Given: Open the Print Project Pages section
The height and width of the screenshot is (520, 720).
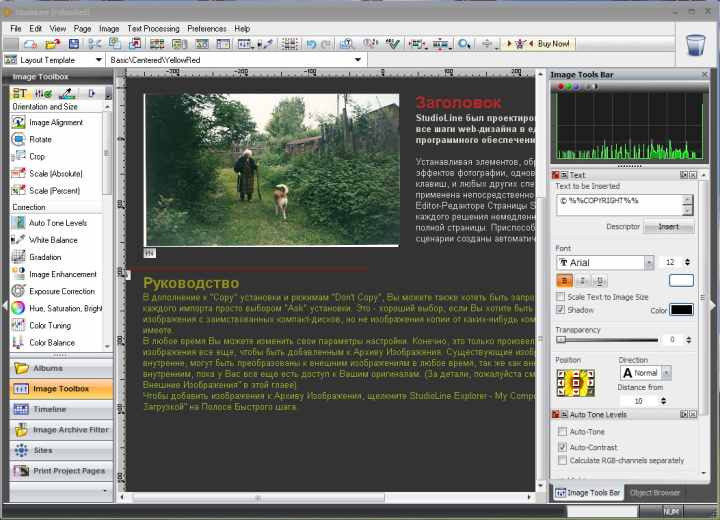Looking at the screenshot, I should click(61, 471).
